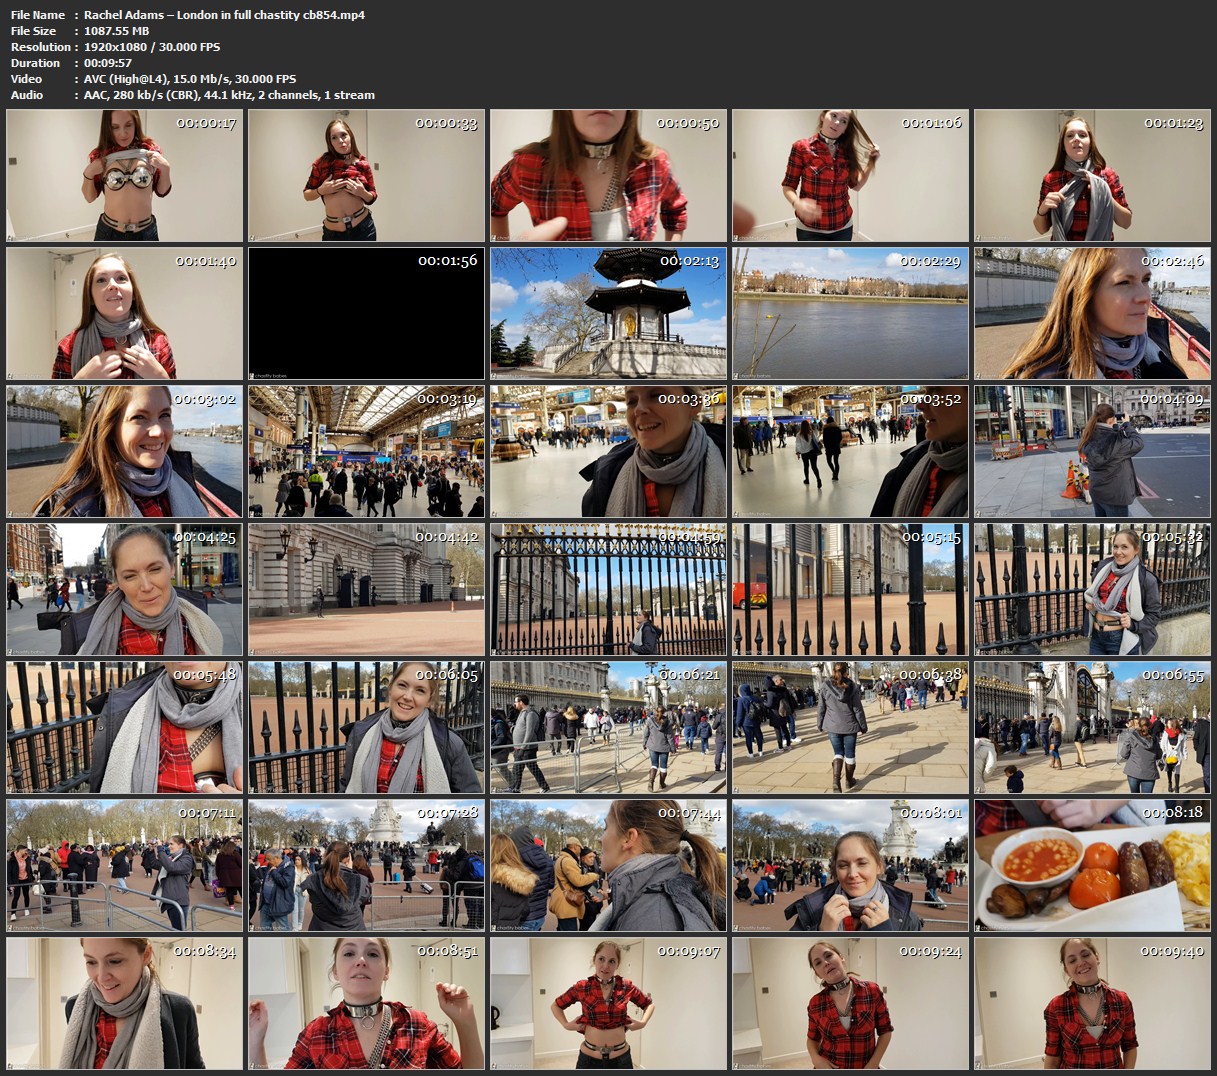
Task: Select the thumbnail stamped 00:00:17
Action: [125, 176]
